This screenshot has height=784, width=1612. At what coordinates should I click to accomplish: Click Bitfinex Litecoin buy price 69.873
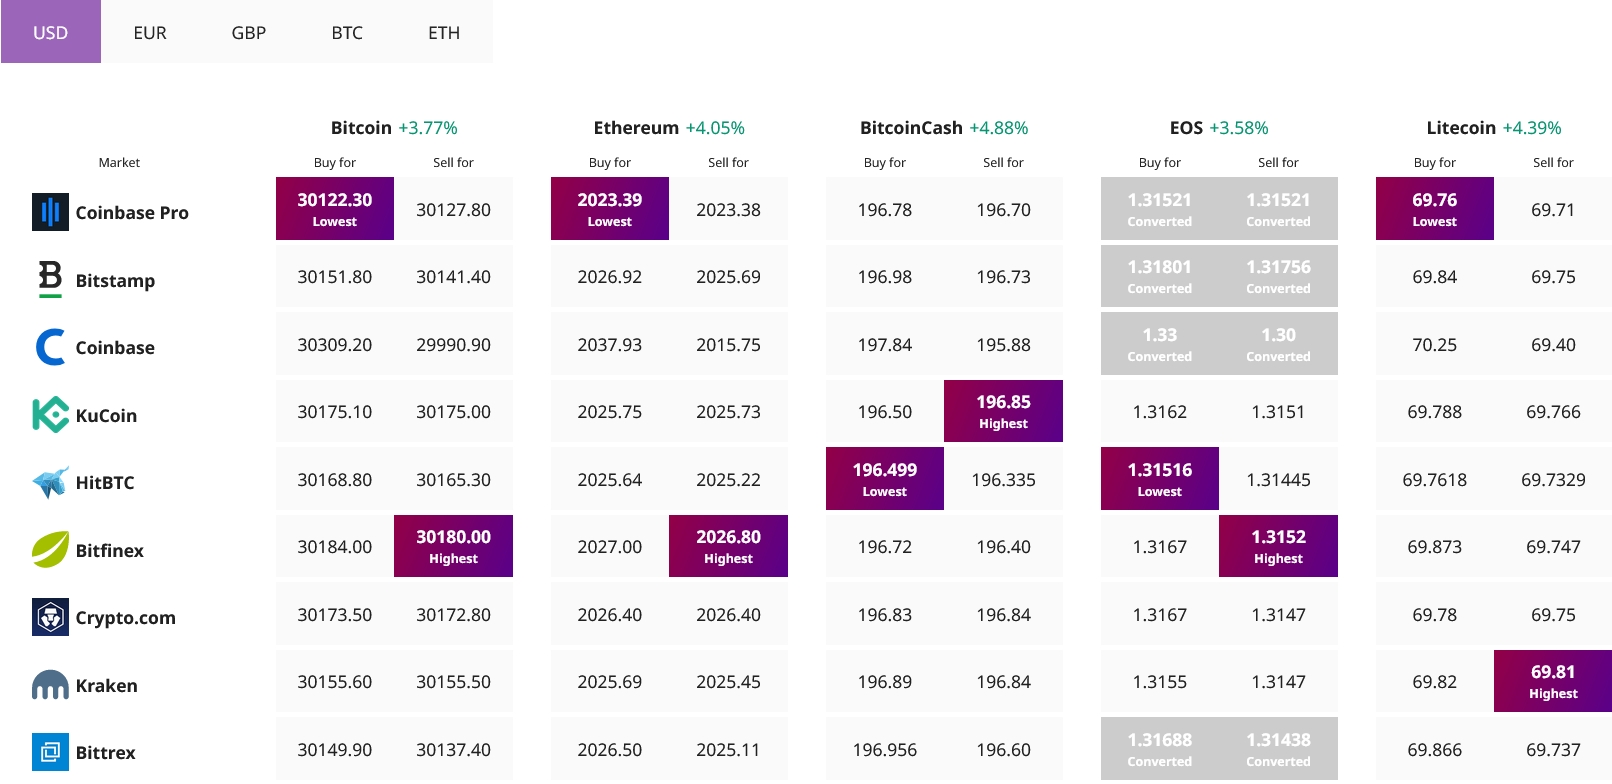pos(1435,546)
